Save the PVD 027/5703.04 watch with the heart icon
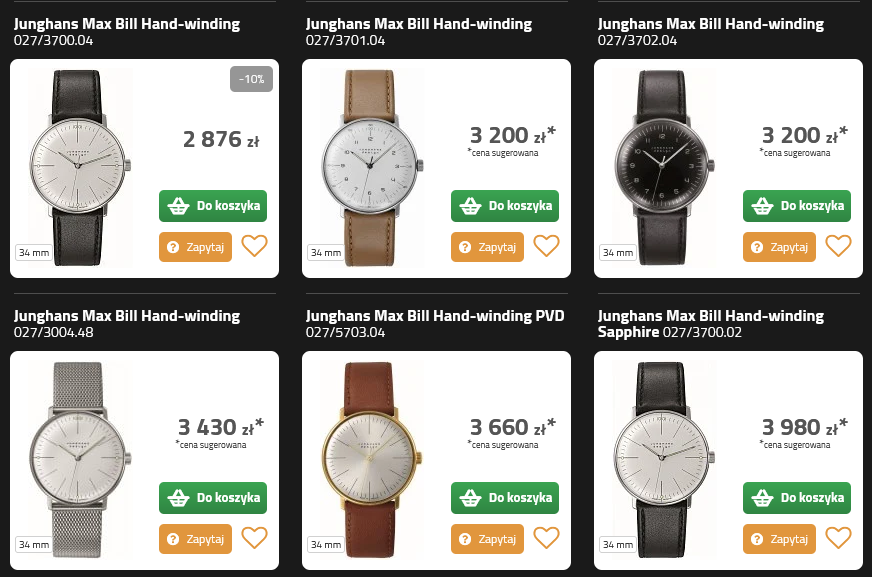Screen dimensions: 872x577 point(547,538)
